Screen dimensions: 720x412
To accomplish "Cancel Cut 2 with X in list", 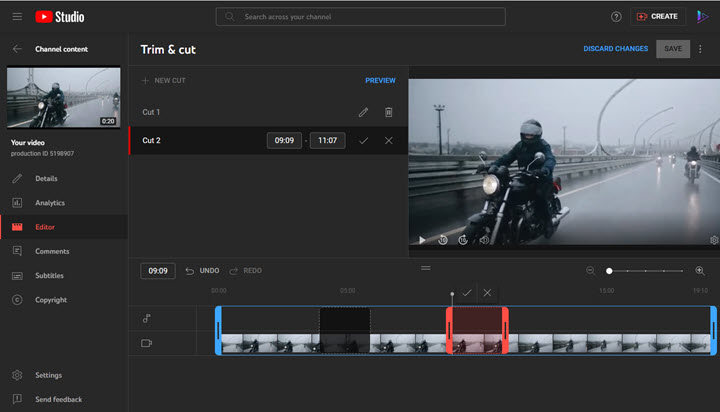I will [389, 141].
